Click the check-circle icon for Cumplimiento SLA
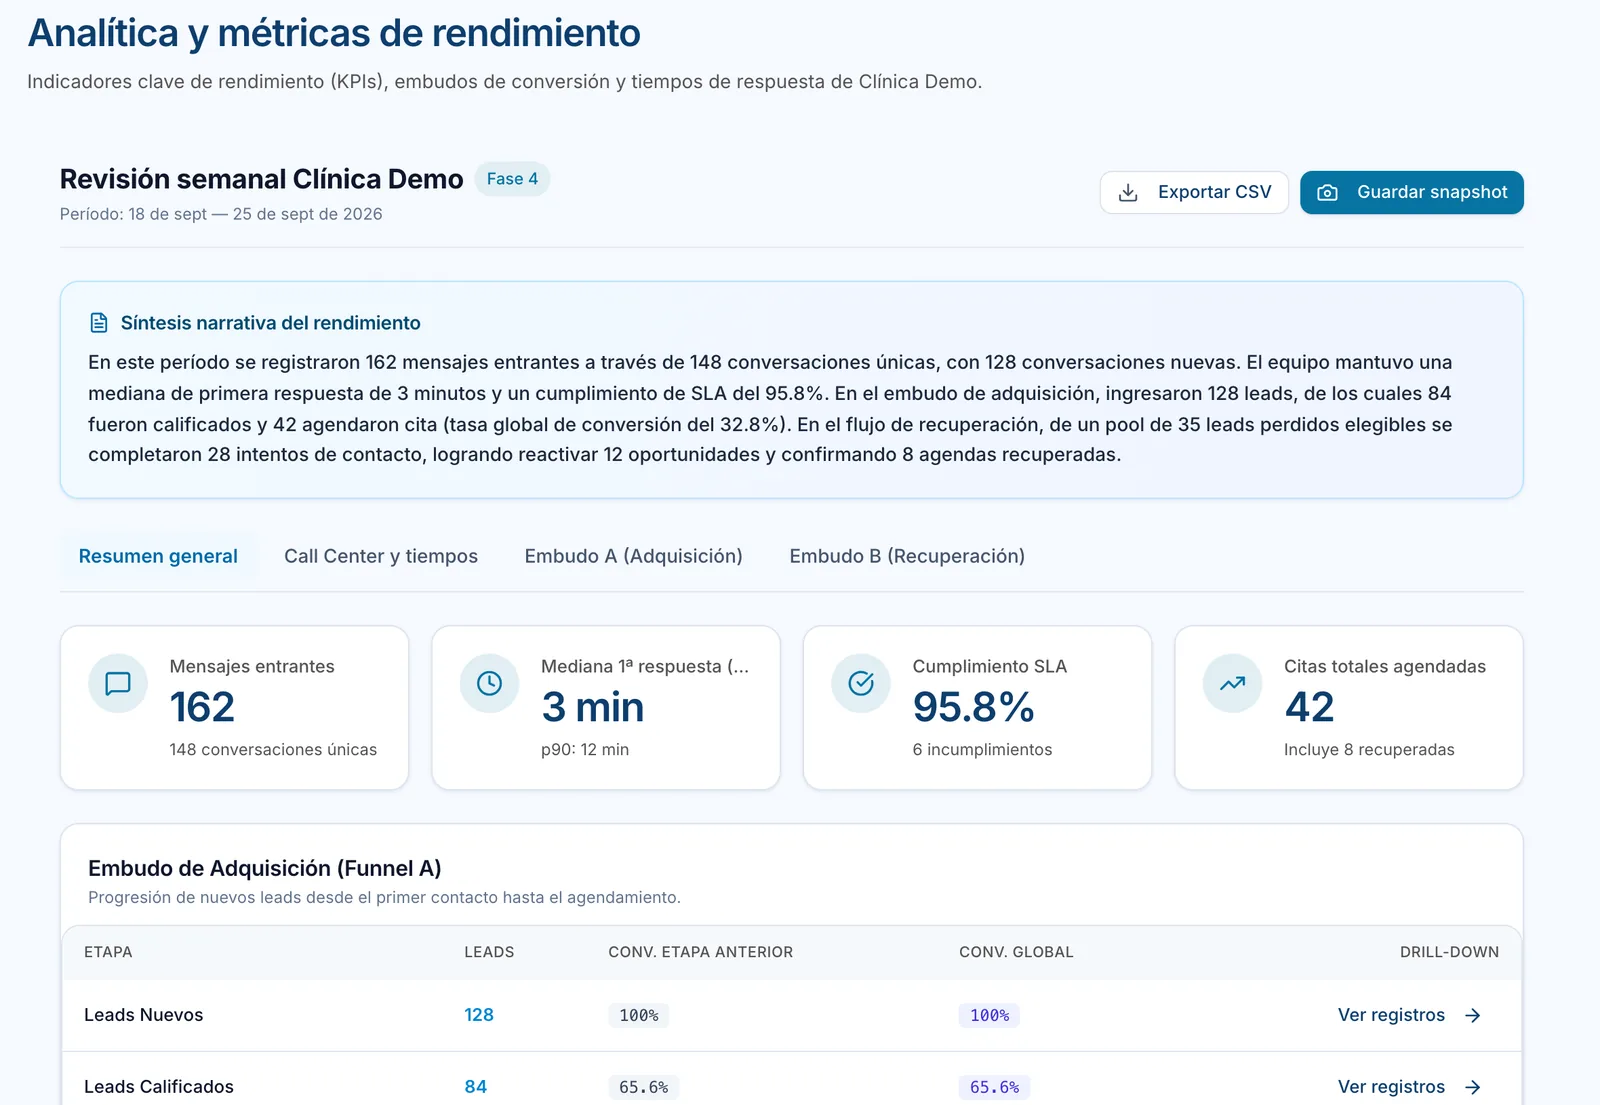Image resolution: width=1600 pixels, height=1105 pixels. [x=861, y=683]
